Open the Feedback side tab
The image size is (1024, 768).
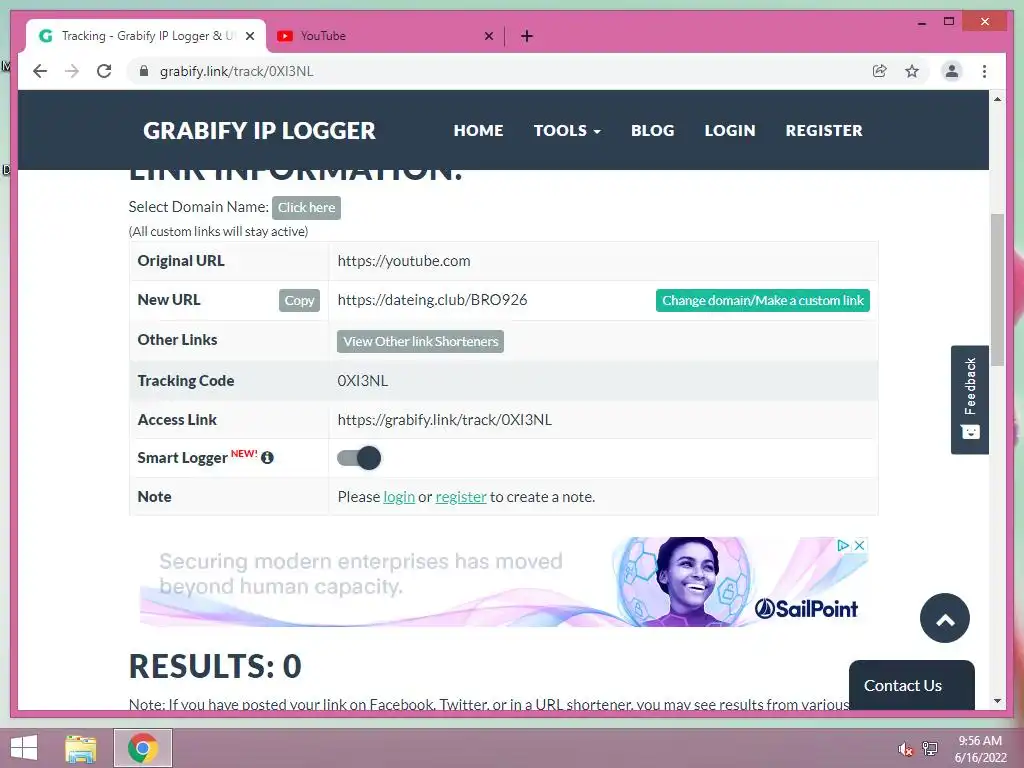coord(970,399)
